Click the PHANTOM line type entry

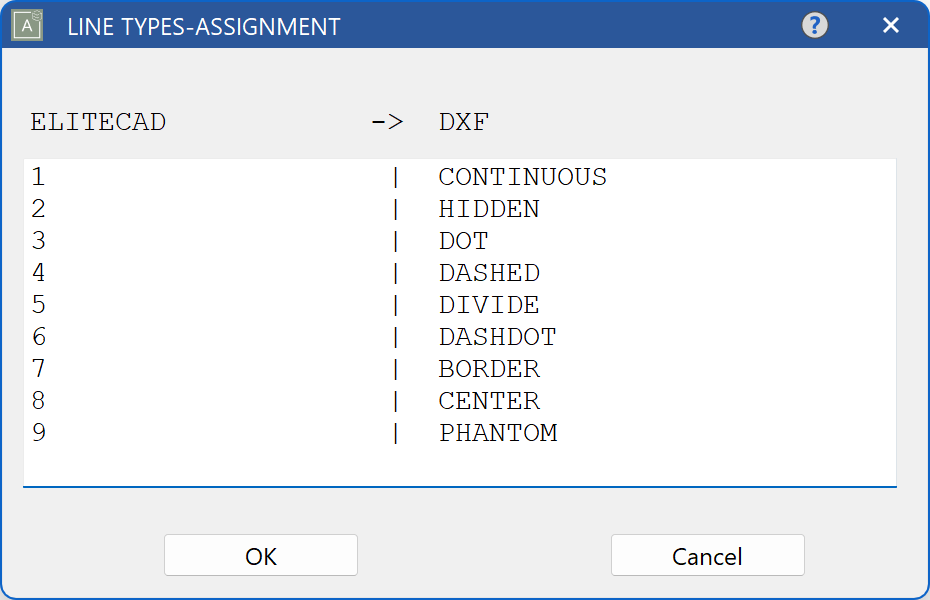(x=498, y=433)
